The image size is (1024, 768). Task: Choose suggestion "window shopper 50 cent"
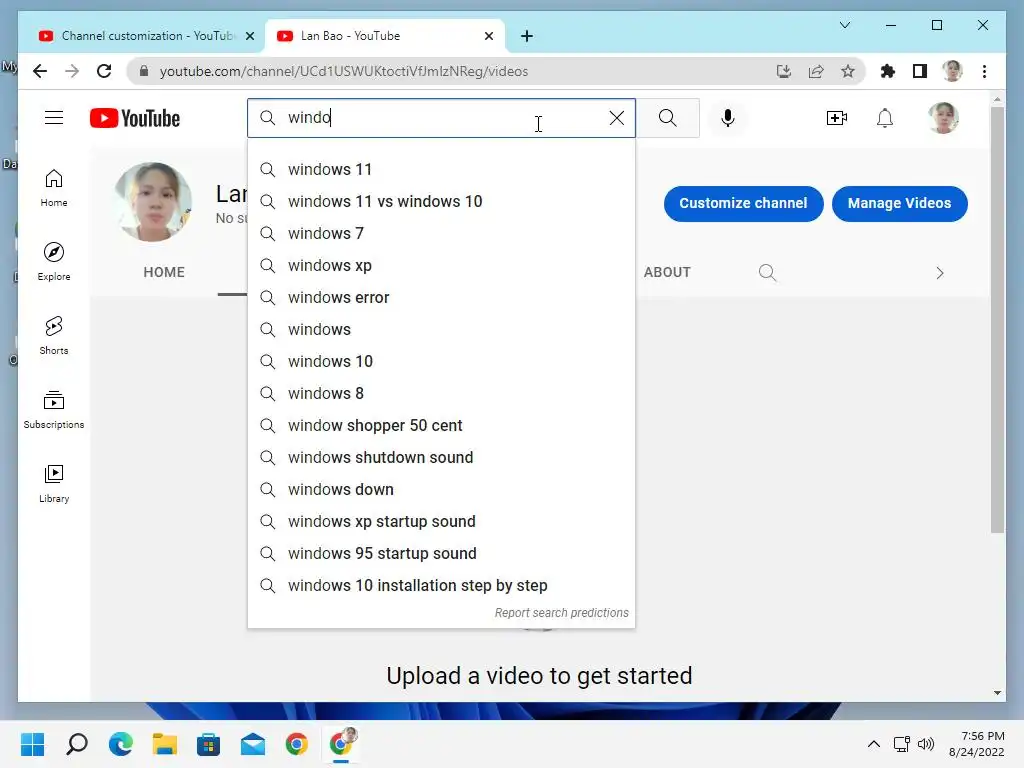coord(441,425)
